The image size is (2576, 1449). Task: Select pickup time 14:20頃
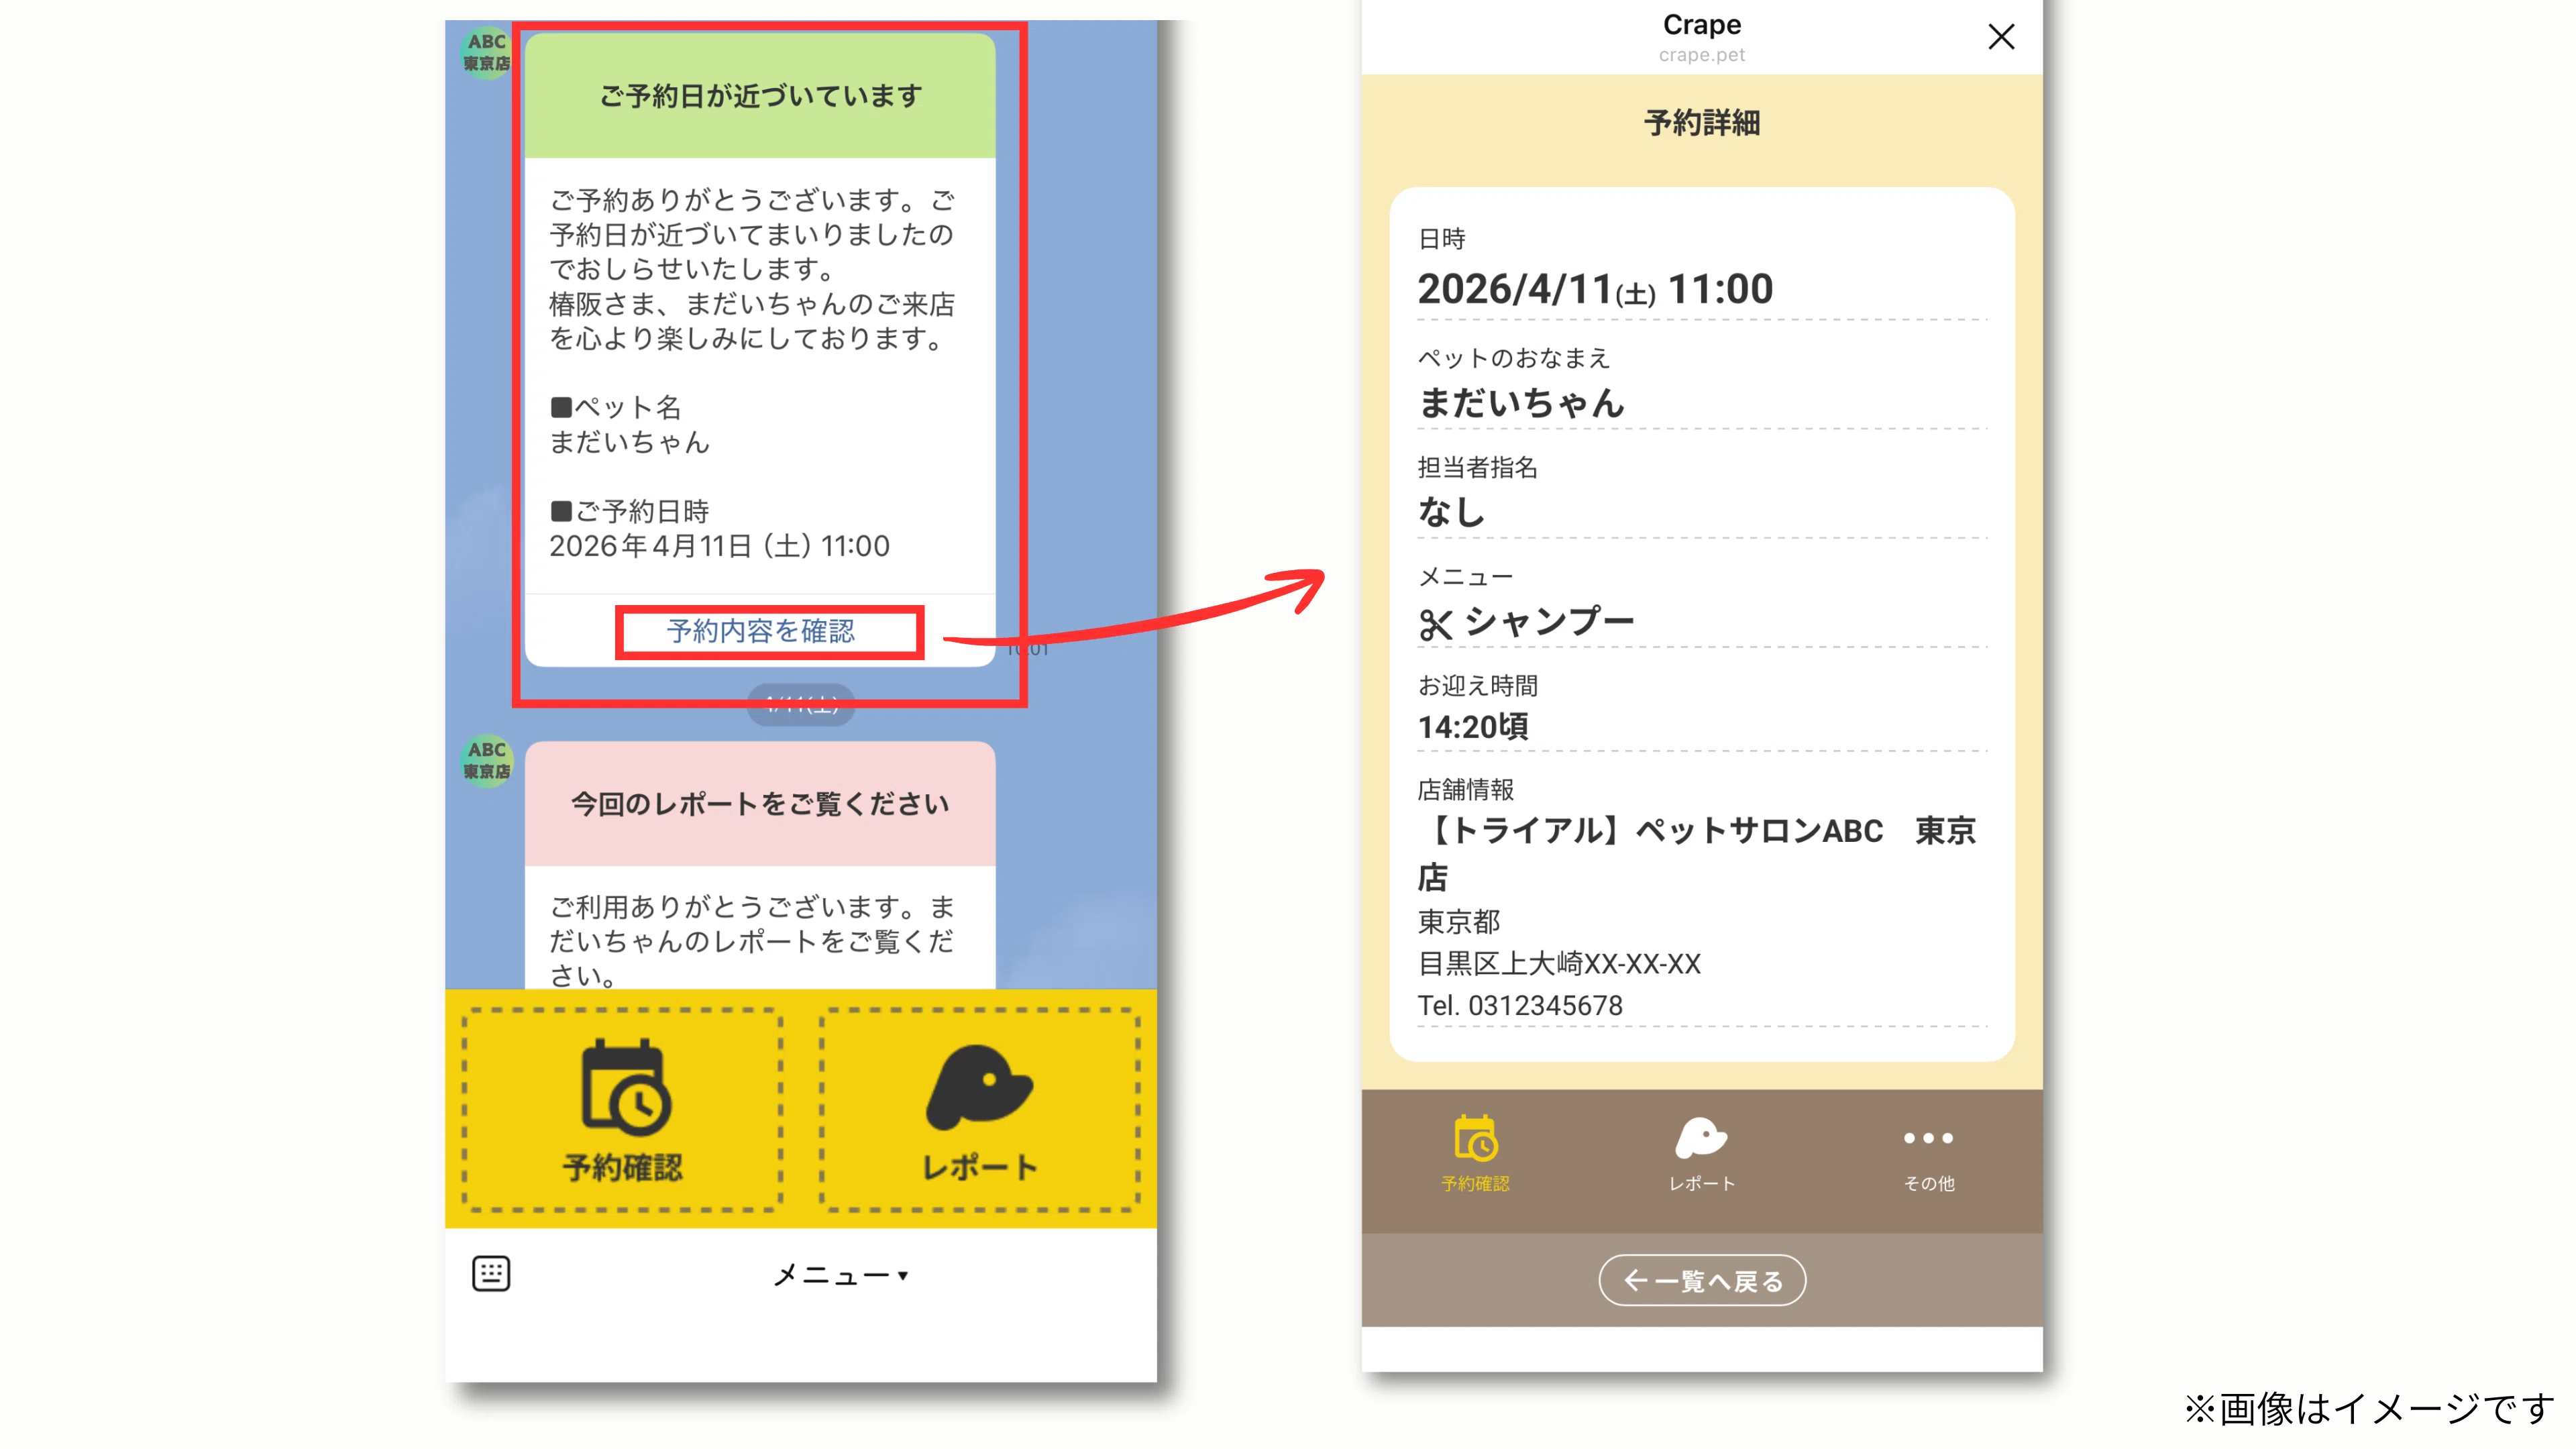[1472, 727]
